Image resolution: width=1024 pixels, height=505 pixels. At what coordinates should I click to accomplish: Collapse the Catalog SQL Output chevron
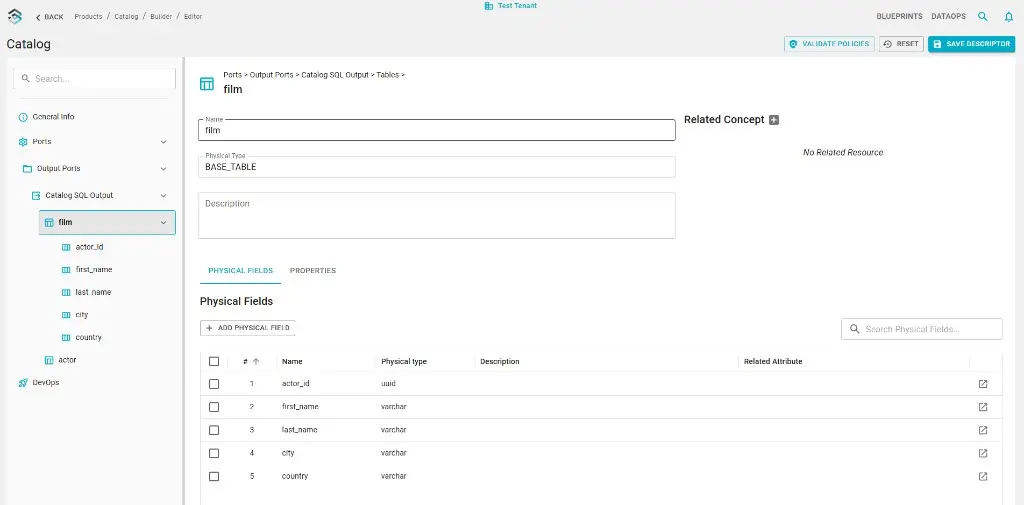point(163,195)
